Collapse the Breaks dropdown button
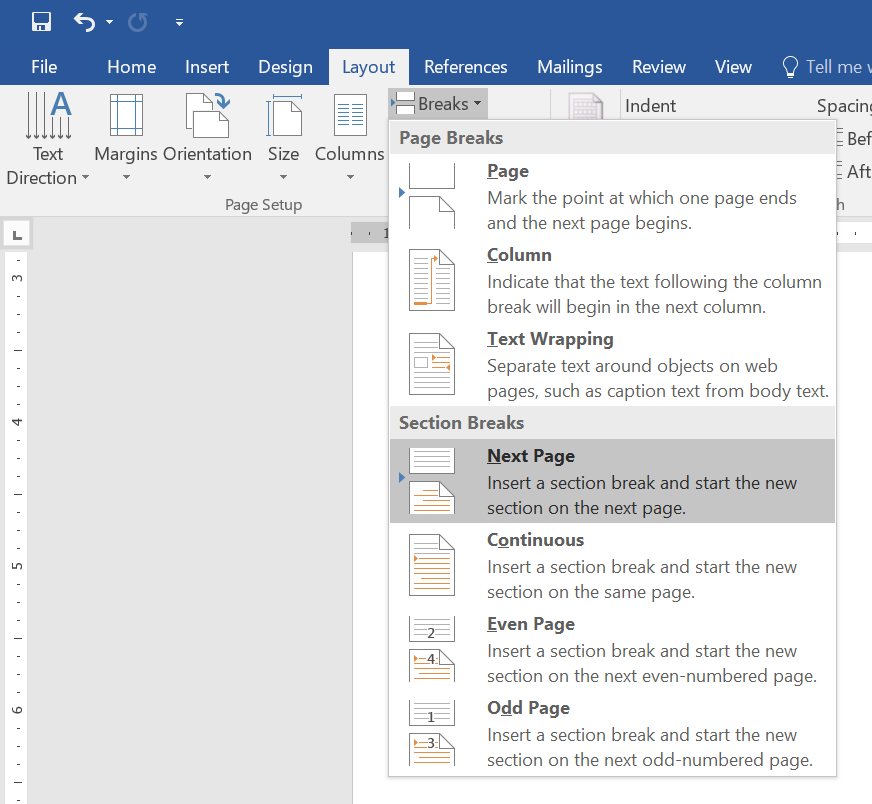 (438, 104)
